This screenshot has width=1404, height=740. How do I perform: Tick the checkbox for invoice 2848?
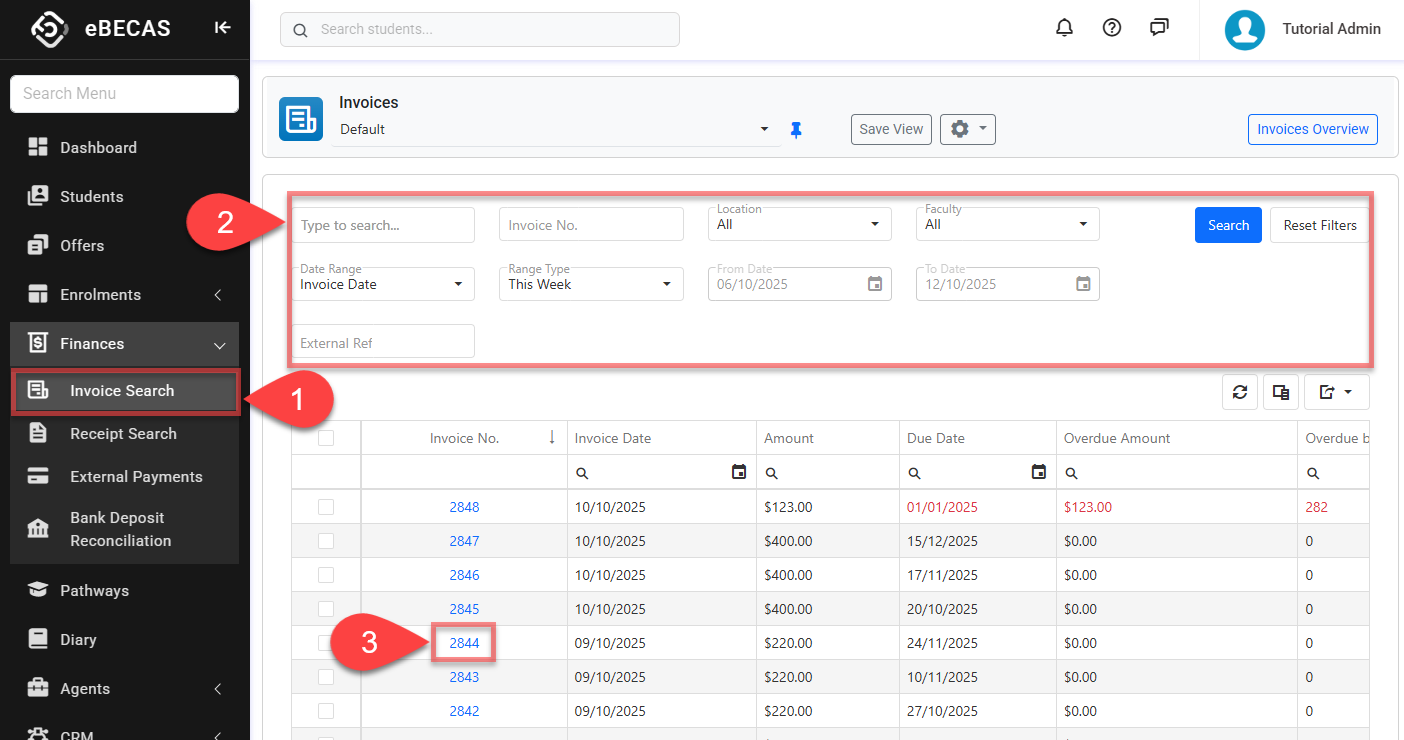click(326, 507)
